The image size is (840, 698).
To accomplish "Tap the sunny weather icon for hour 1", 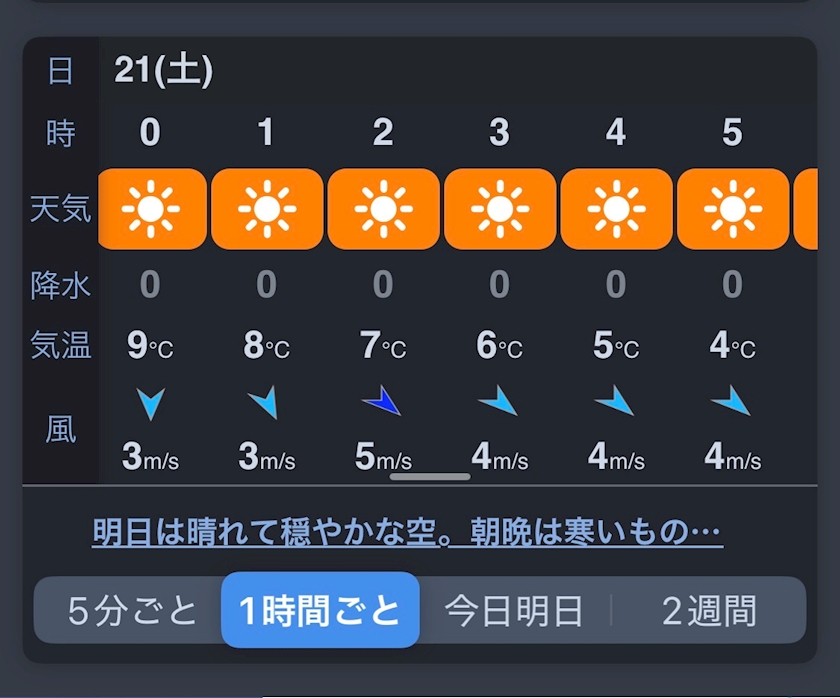I will (267, 209).
